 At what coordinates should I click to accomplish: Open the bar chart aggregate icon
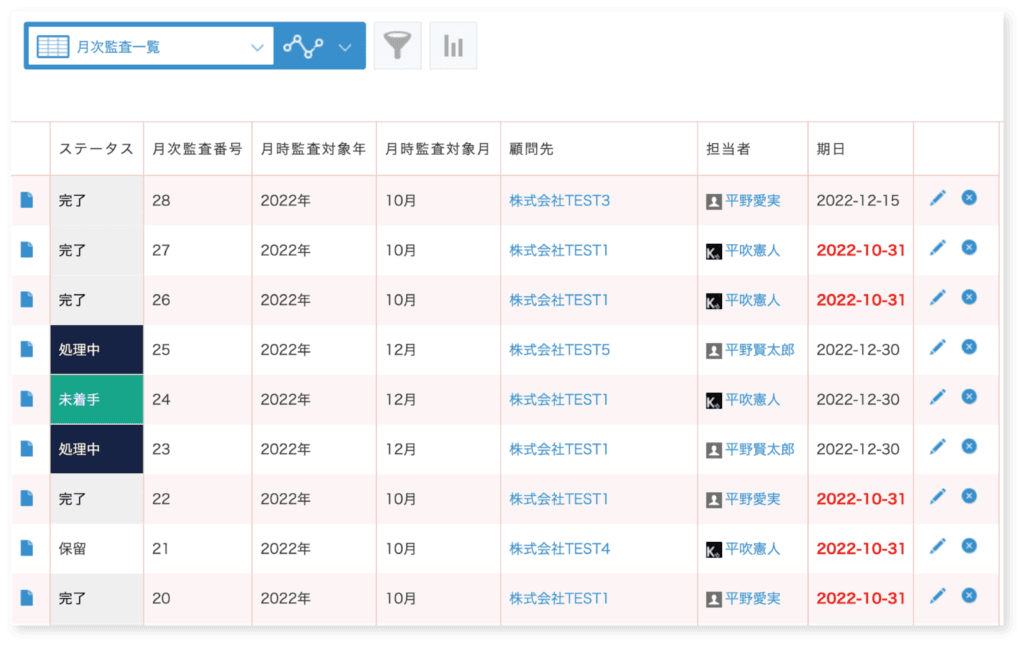tap(453, 46)
